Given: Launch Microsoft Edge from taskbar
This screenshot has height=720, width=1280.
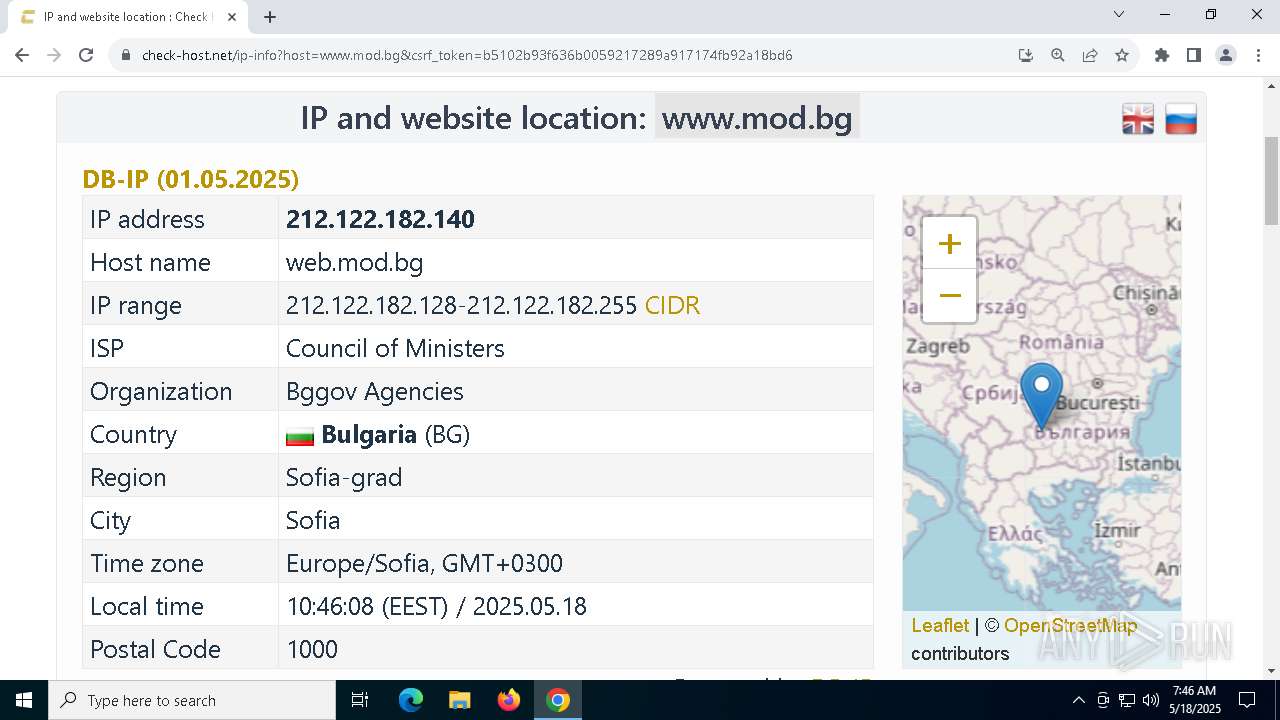Looking at the screenshot, I should coord(411,700).
